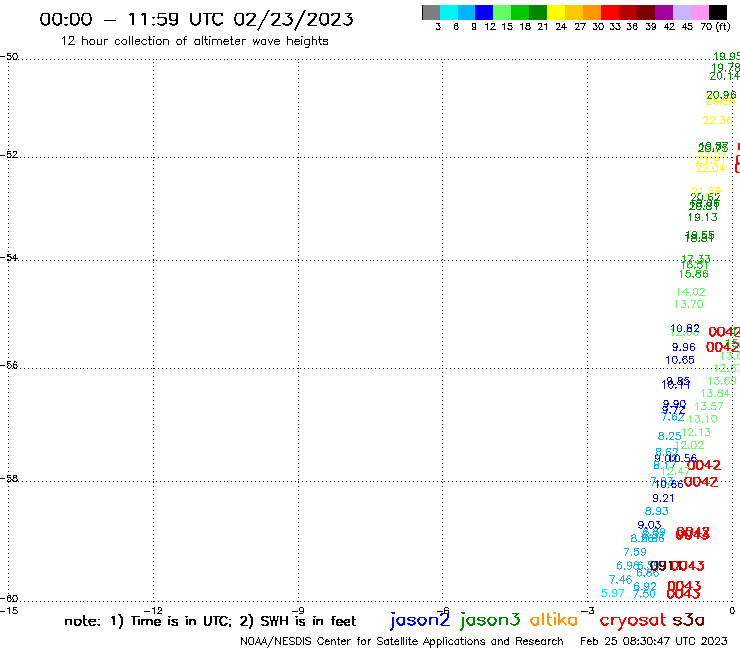740x650 pixels.
Task: Click the wave height value 19.13
Action: pyautogui.click(x=702, y=217)
